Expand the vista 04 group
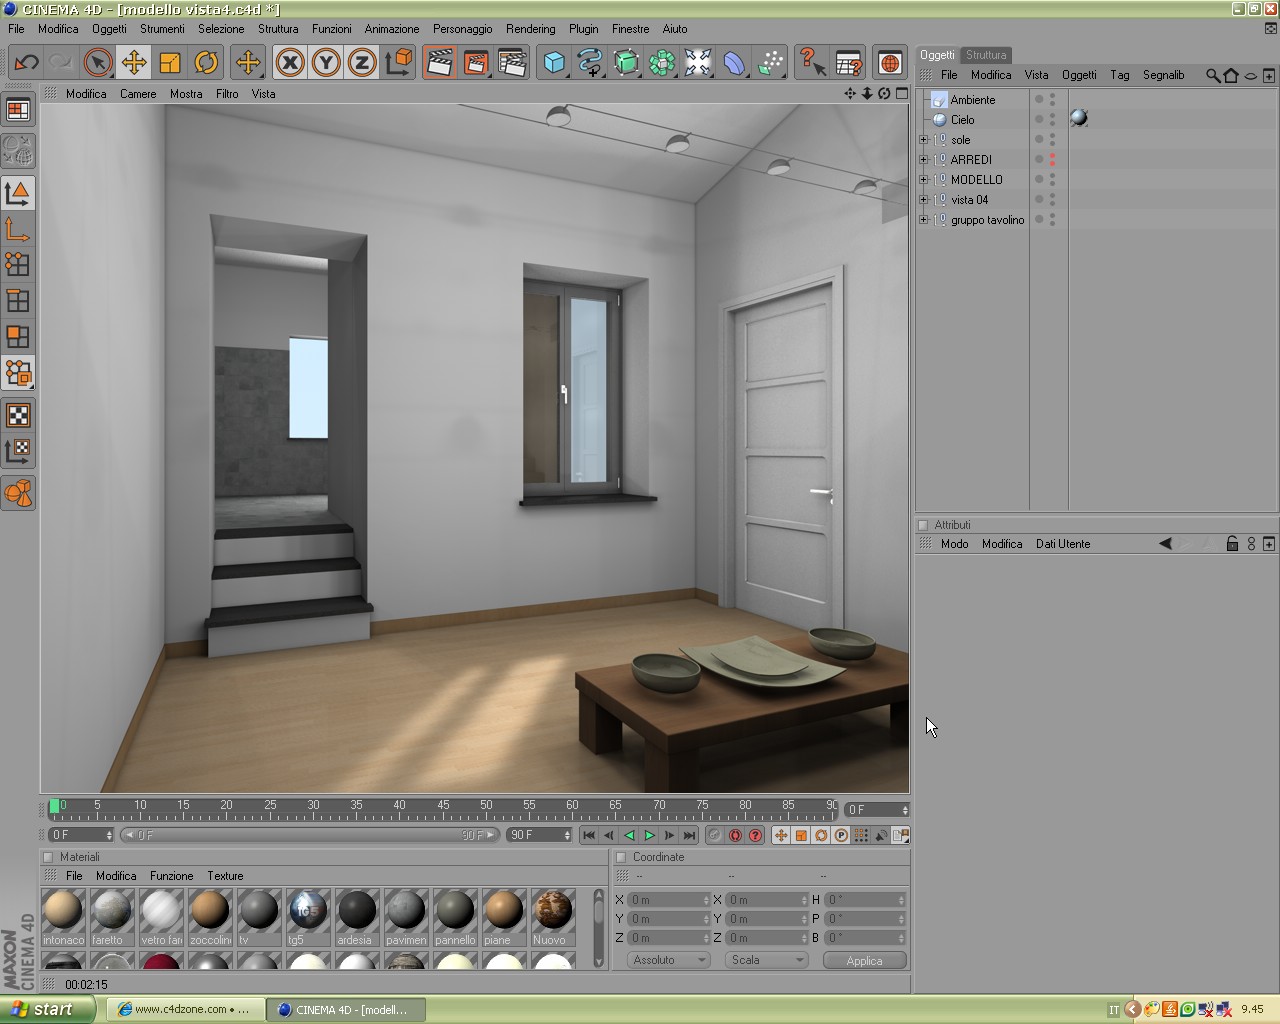 point(924,200)
